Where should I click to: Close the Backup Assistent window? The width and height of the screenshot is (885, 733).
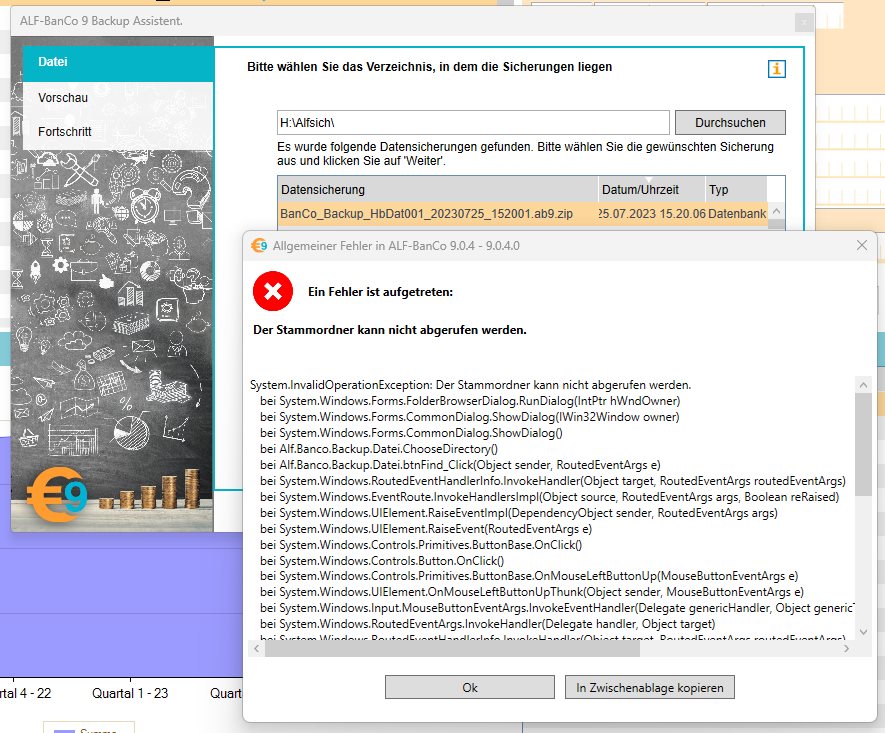(x=804, y=23)
